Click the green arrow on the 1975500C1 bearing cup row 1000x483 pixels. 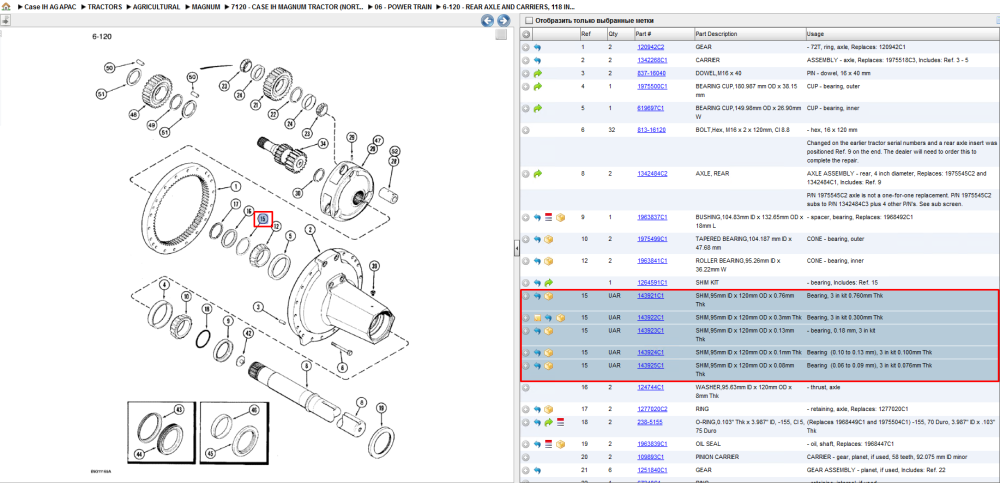tap(537, 86)
